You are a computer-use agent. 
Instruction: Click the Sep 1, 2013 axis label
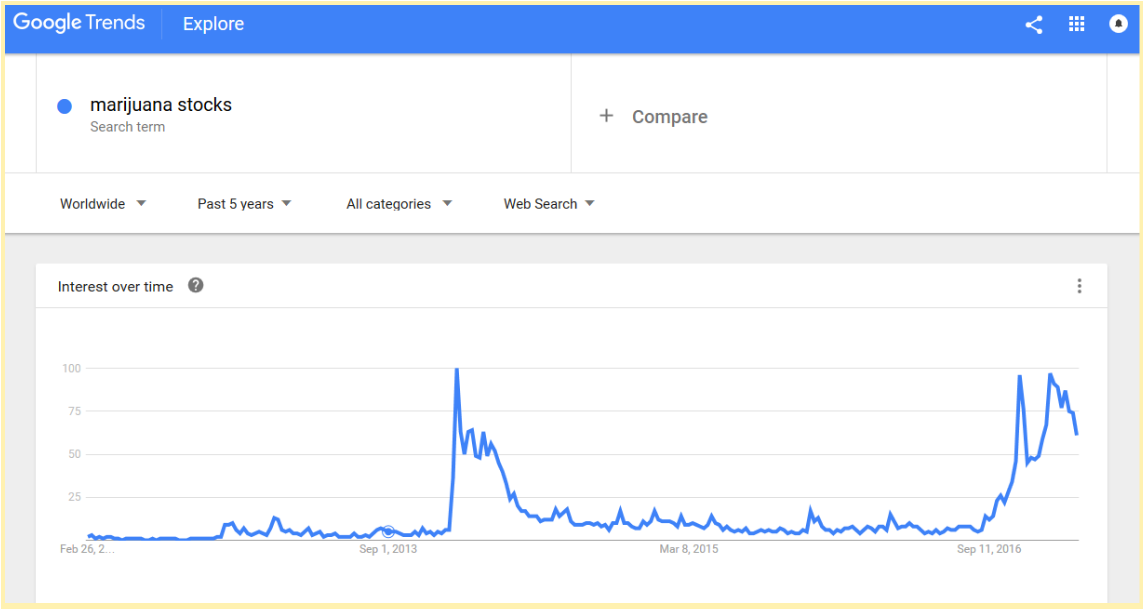389,549
